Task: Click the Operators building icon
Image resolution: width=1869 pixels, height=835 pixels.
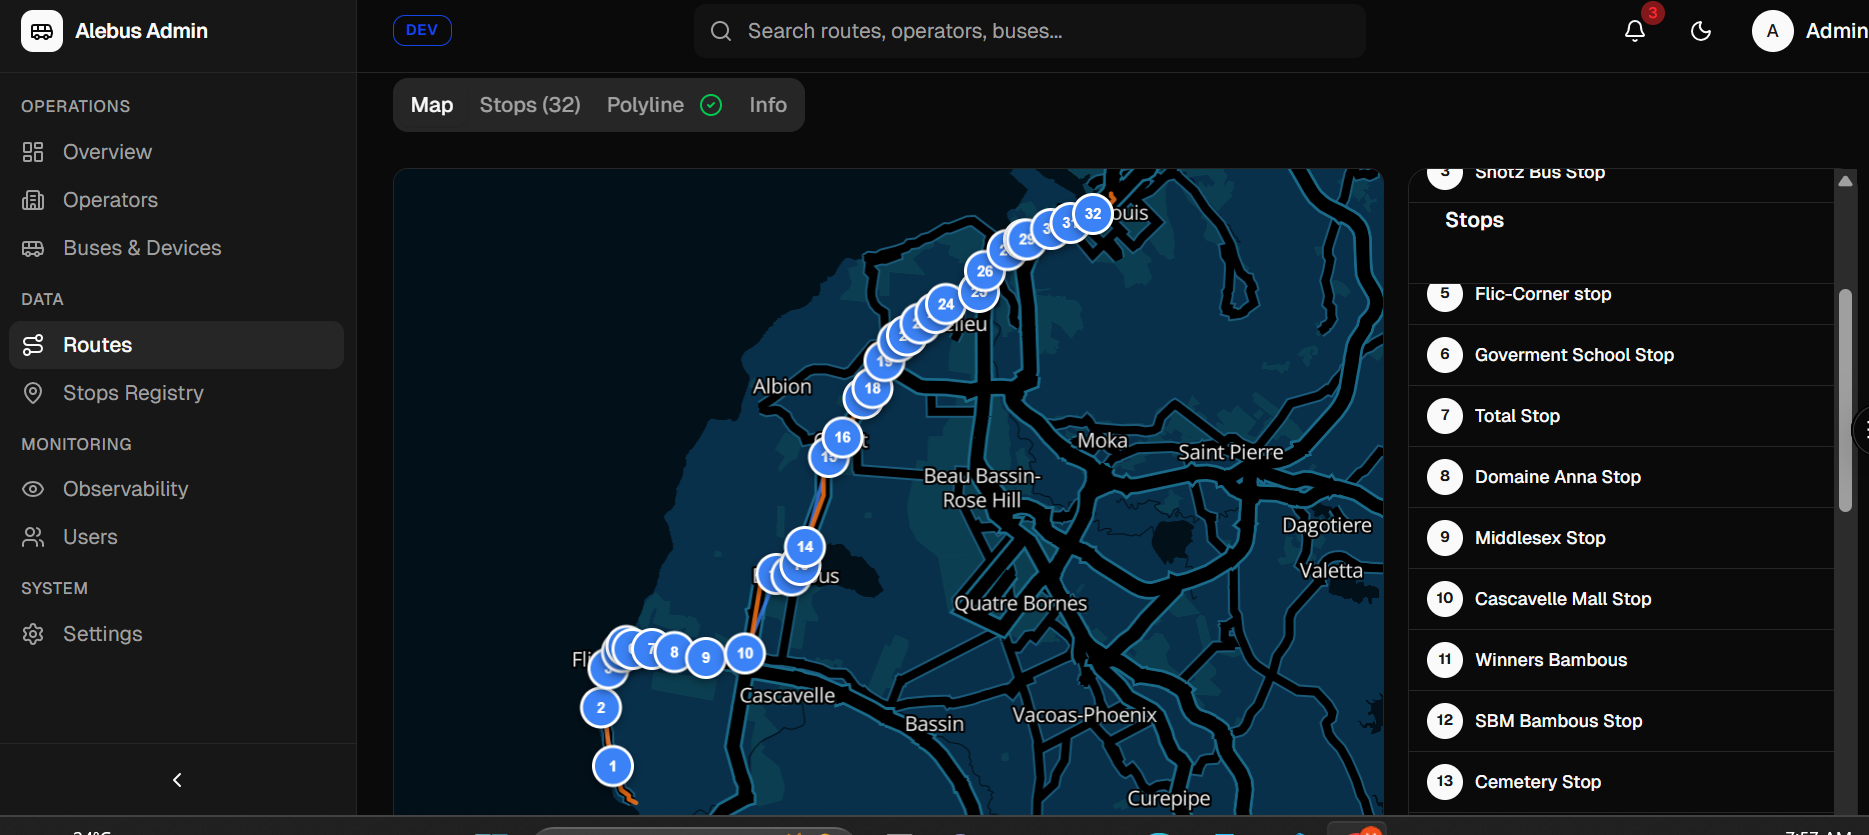Action: click(33, 200)
